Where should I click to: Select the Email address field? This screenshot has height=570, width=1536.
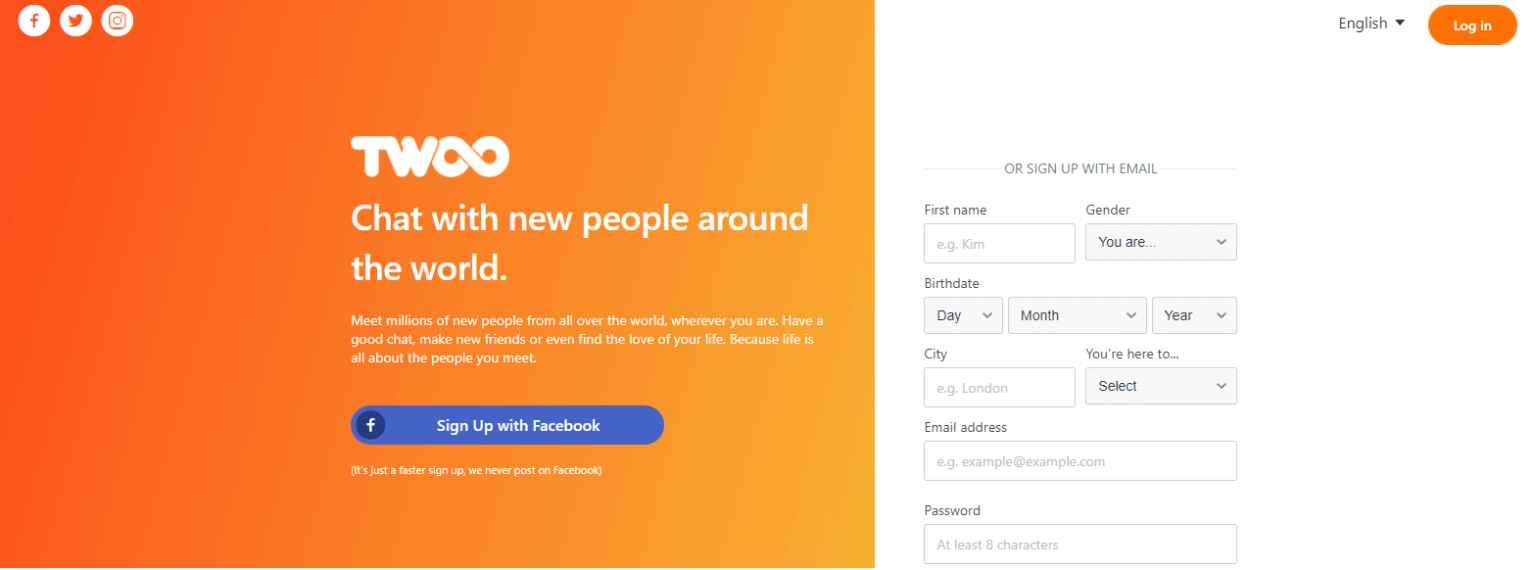(x=1080, y=461)
